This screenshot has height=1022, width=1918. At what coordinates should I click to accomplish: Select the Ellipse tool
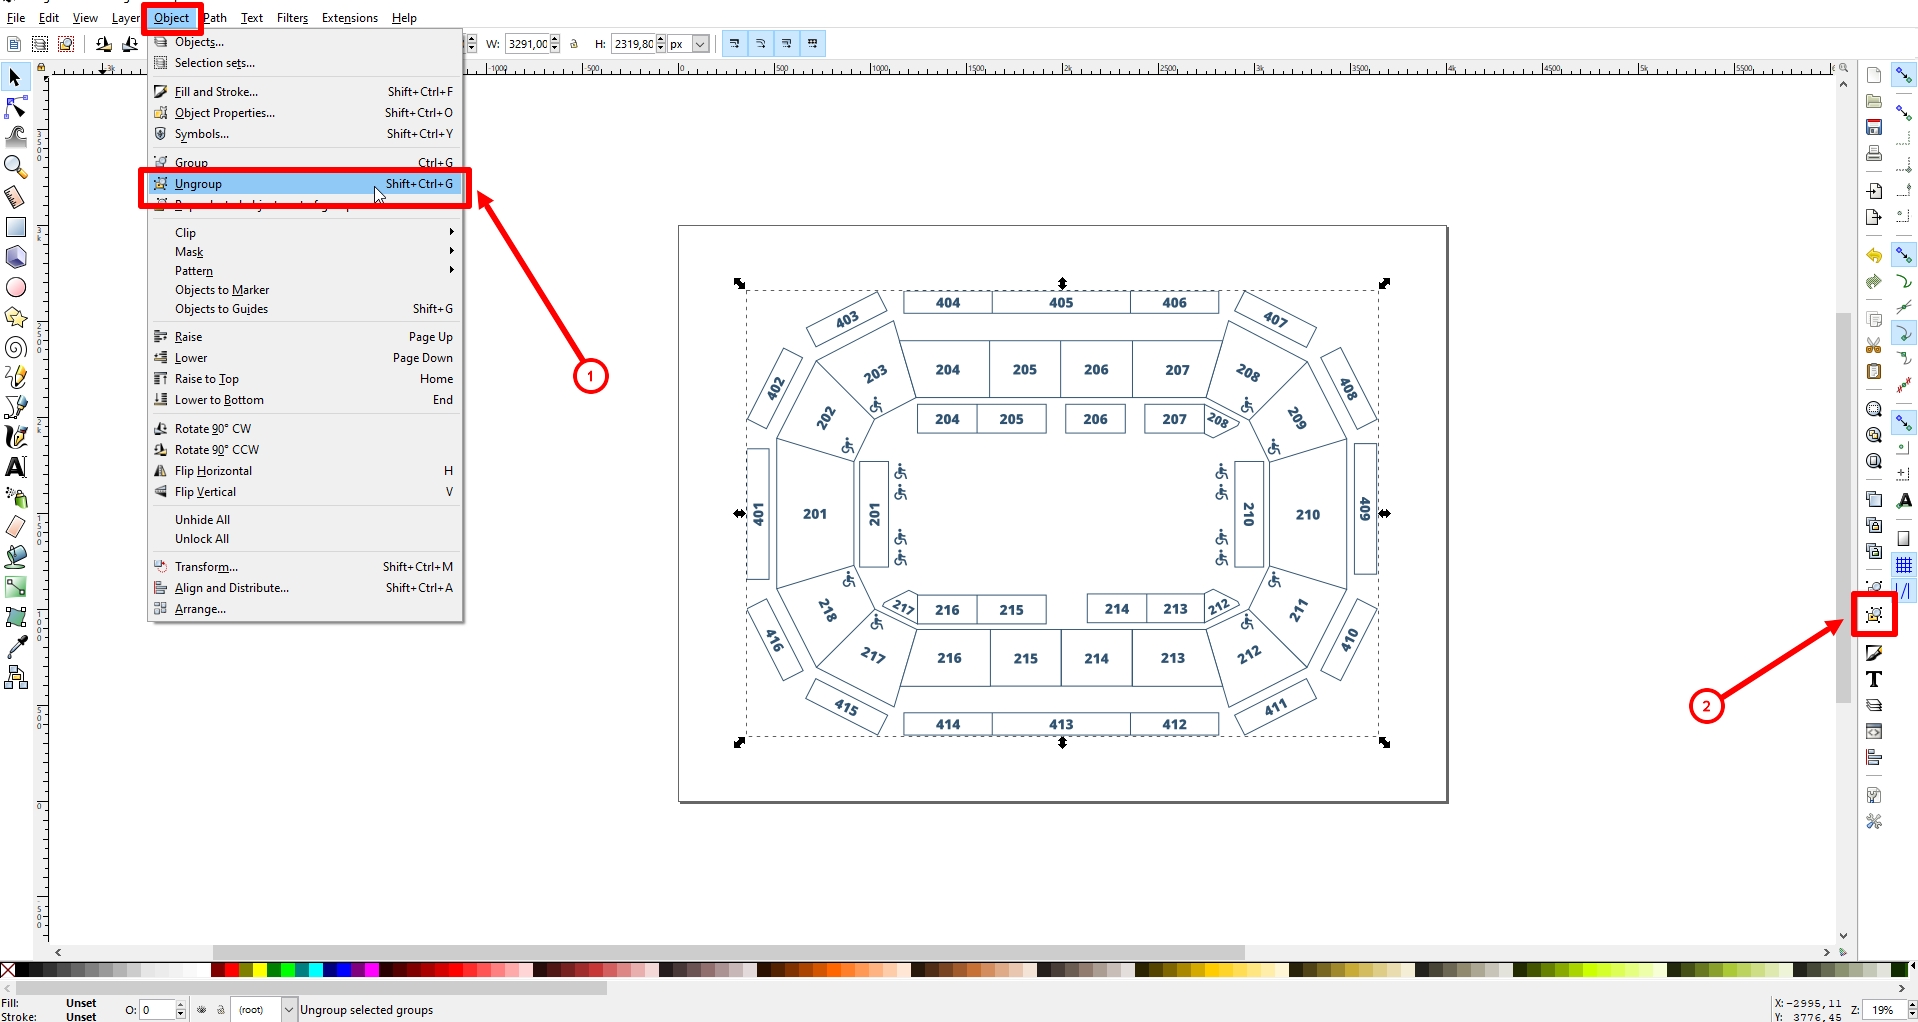15,287
